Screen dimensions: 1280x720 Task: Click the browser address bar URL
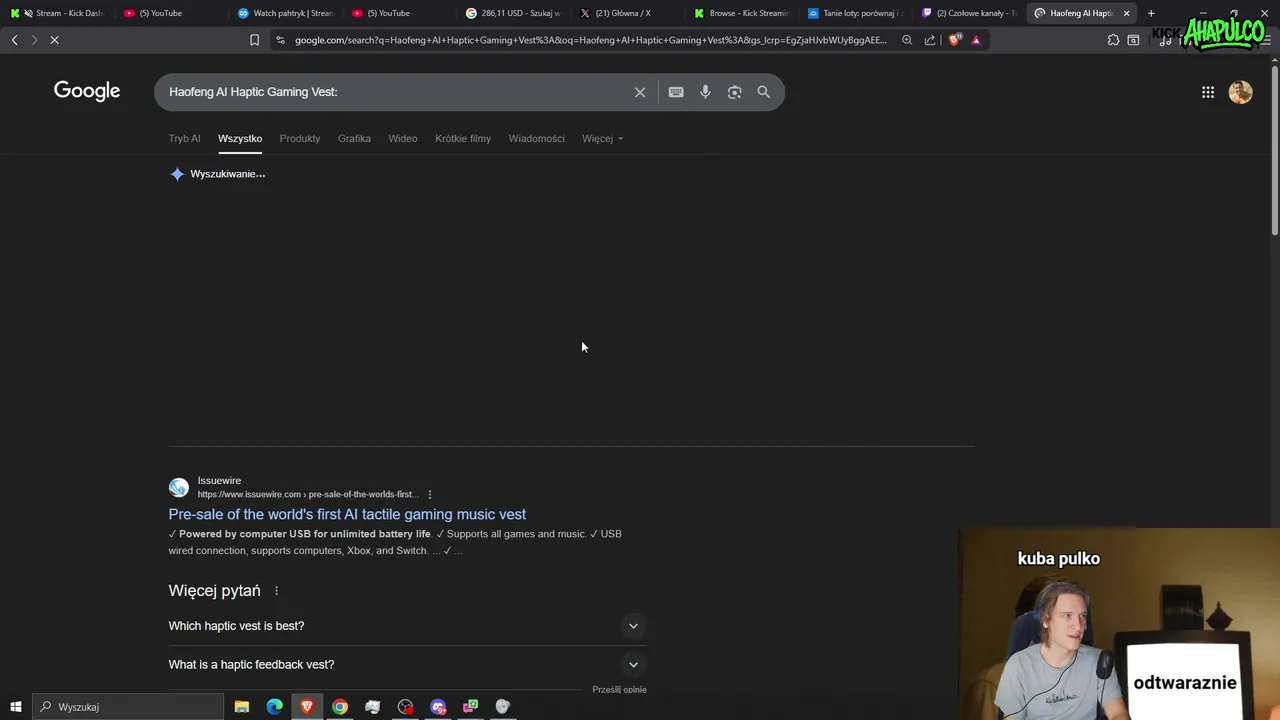590,40
